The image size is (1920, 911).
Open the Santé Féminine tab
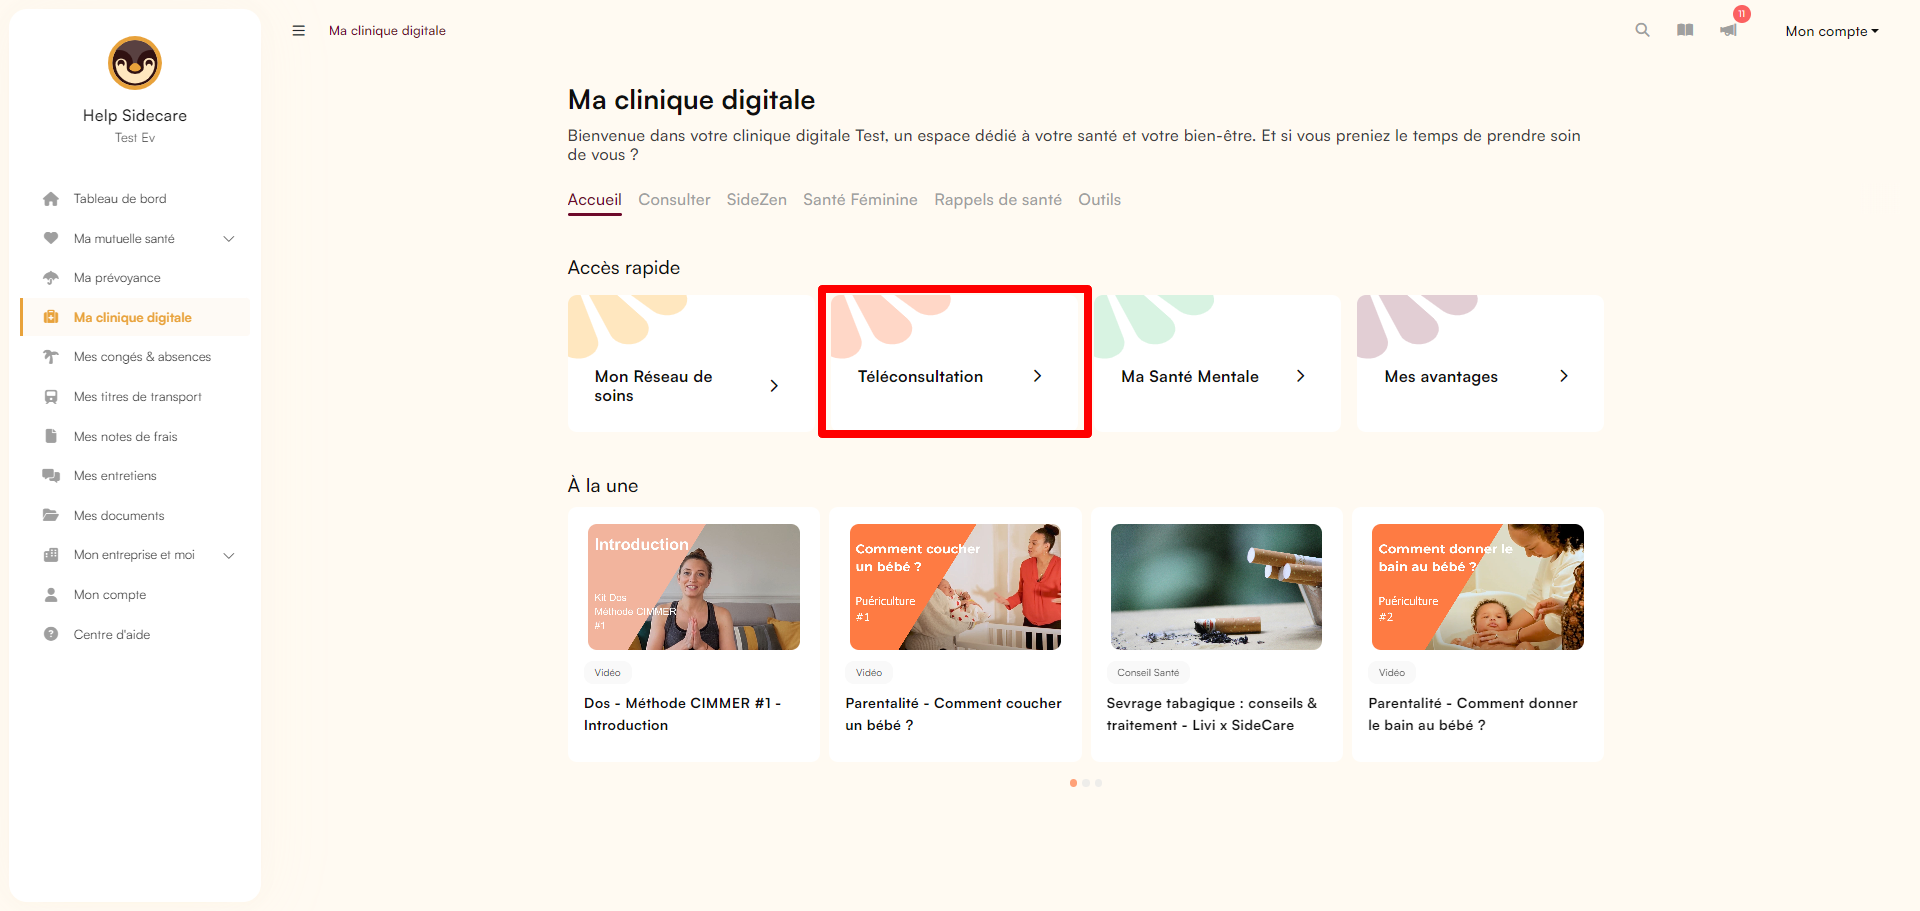tap(860, 200)
